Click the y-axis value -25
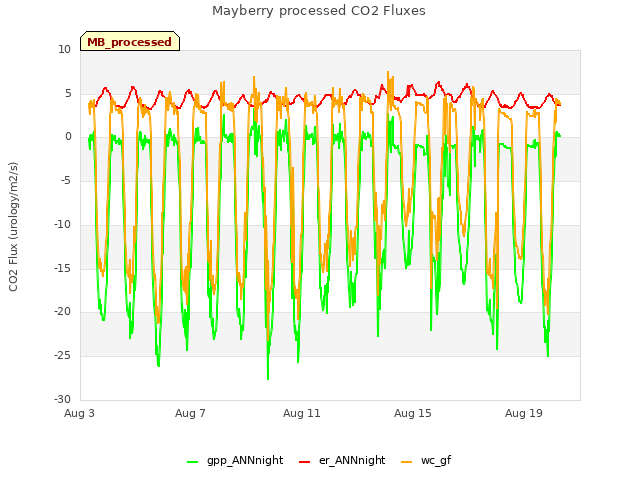The width and height of the screenshot is (640, 480). (63, 356)
